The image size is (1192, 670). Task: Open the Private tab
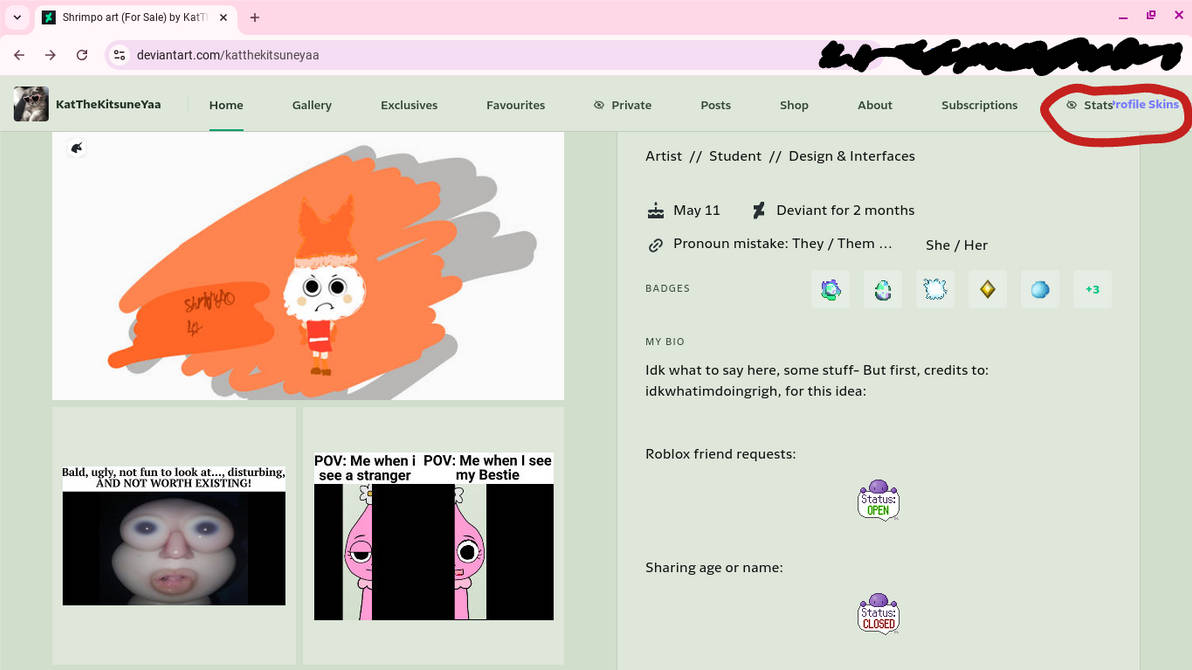coord(623,105)
